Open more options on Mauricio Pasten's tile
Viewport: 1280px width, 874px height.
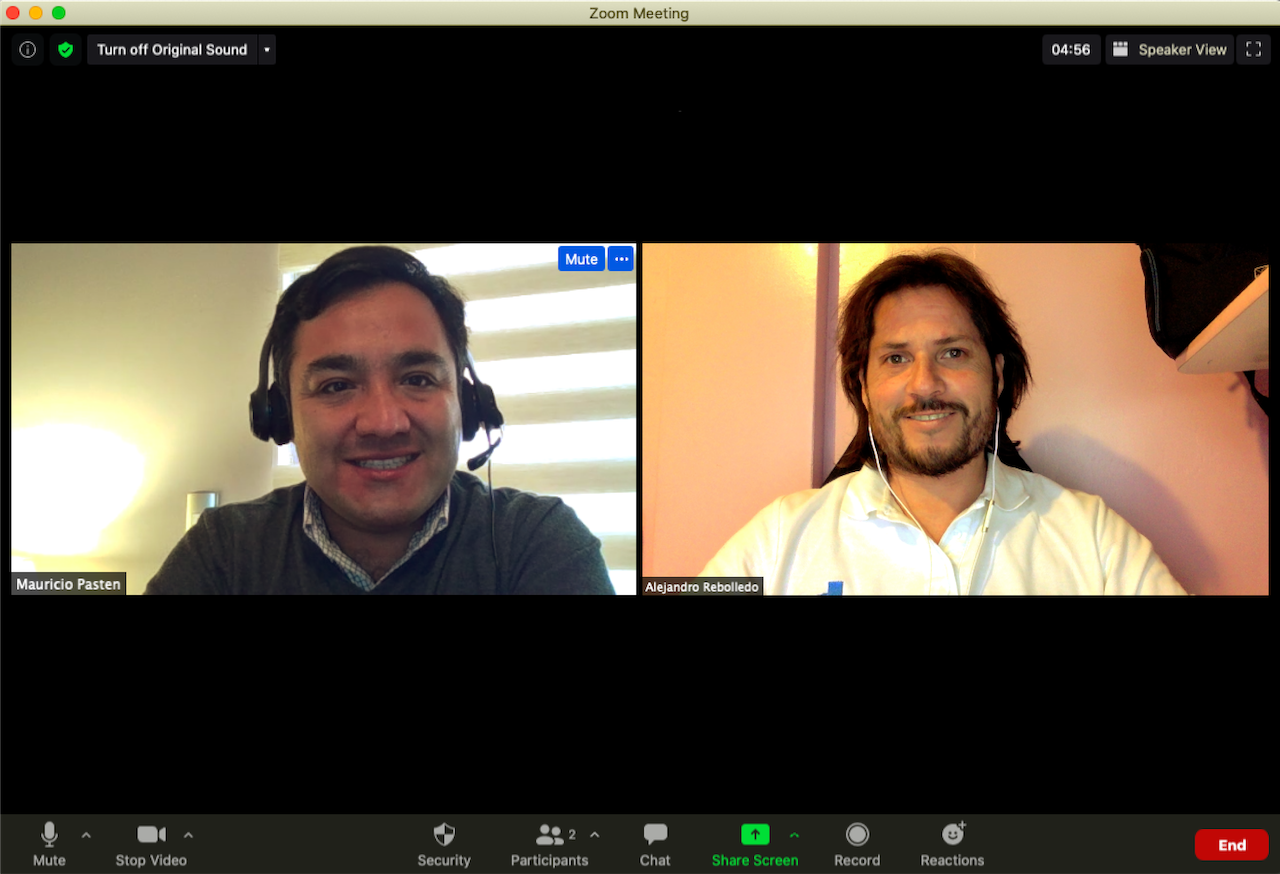pyautogui.click(x=621, y=259)
